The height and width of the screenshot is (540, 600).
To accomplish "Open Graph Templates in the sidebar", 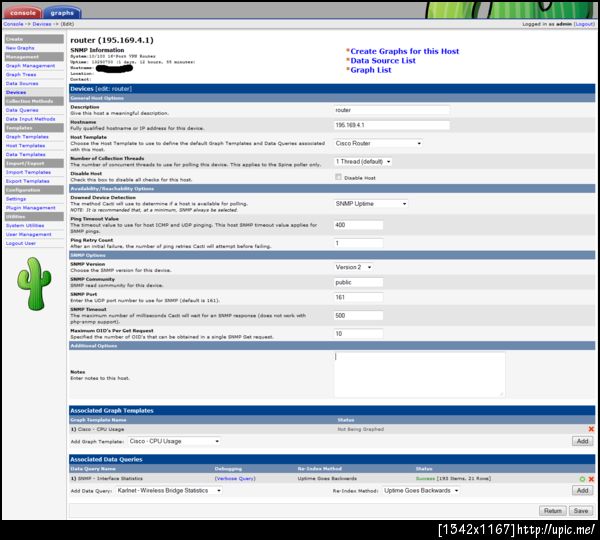I will 27,137.
